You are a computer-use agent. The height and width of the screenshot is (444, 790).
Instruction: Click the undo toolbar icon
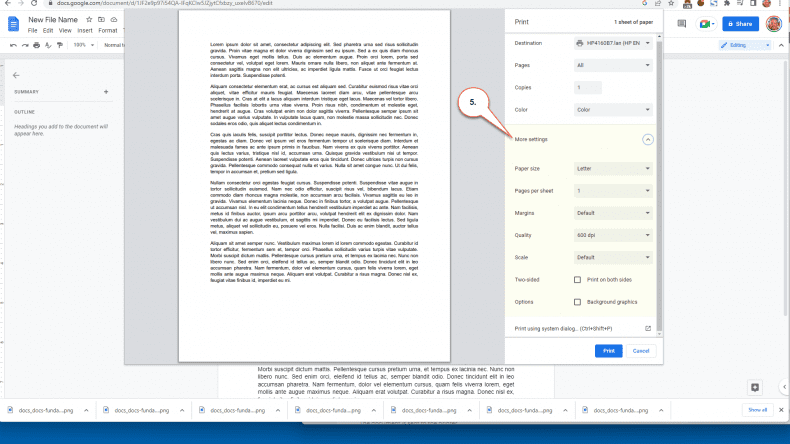pos(13,45)
